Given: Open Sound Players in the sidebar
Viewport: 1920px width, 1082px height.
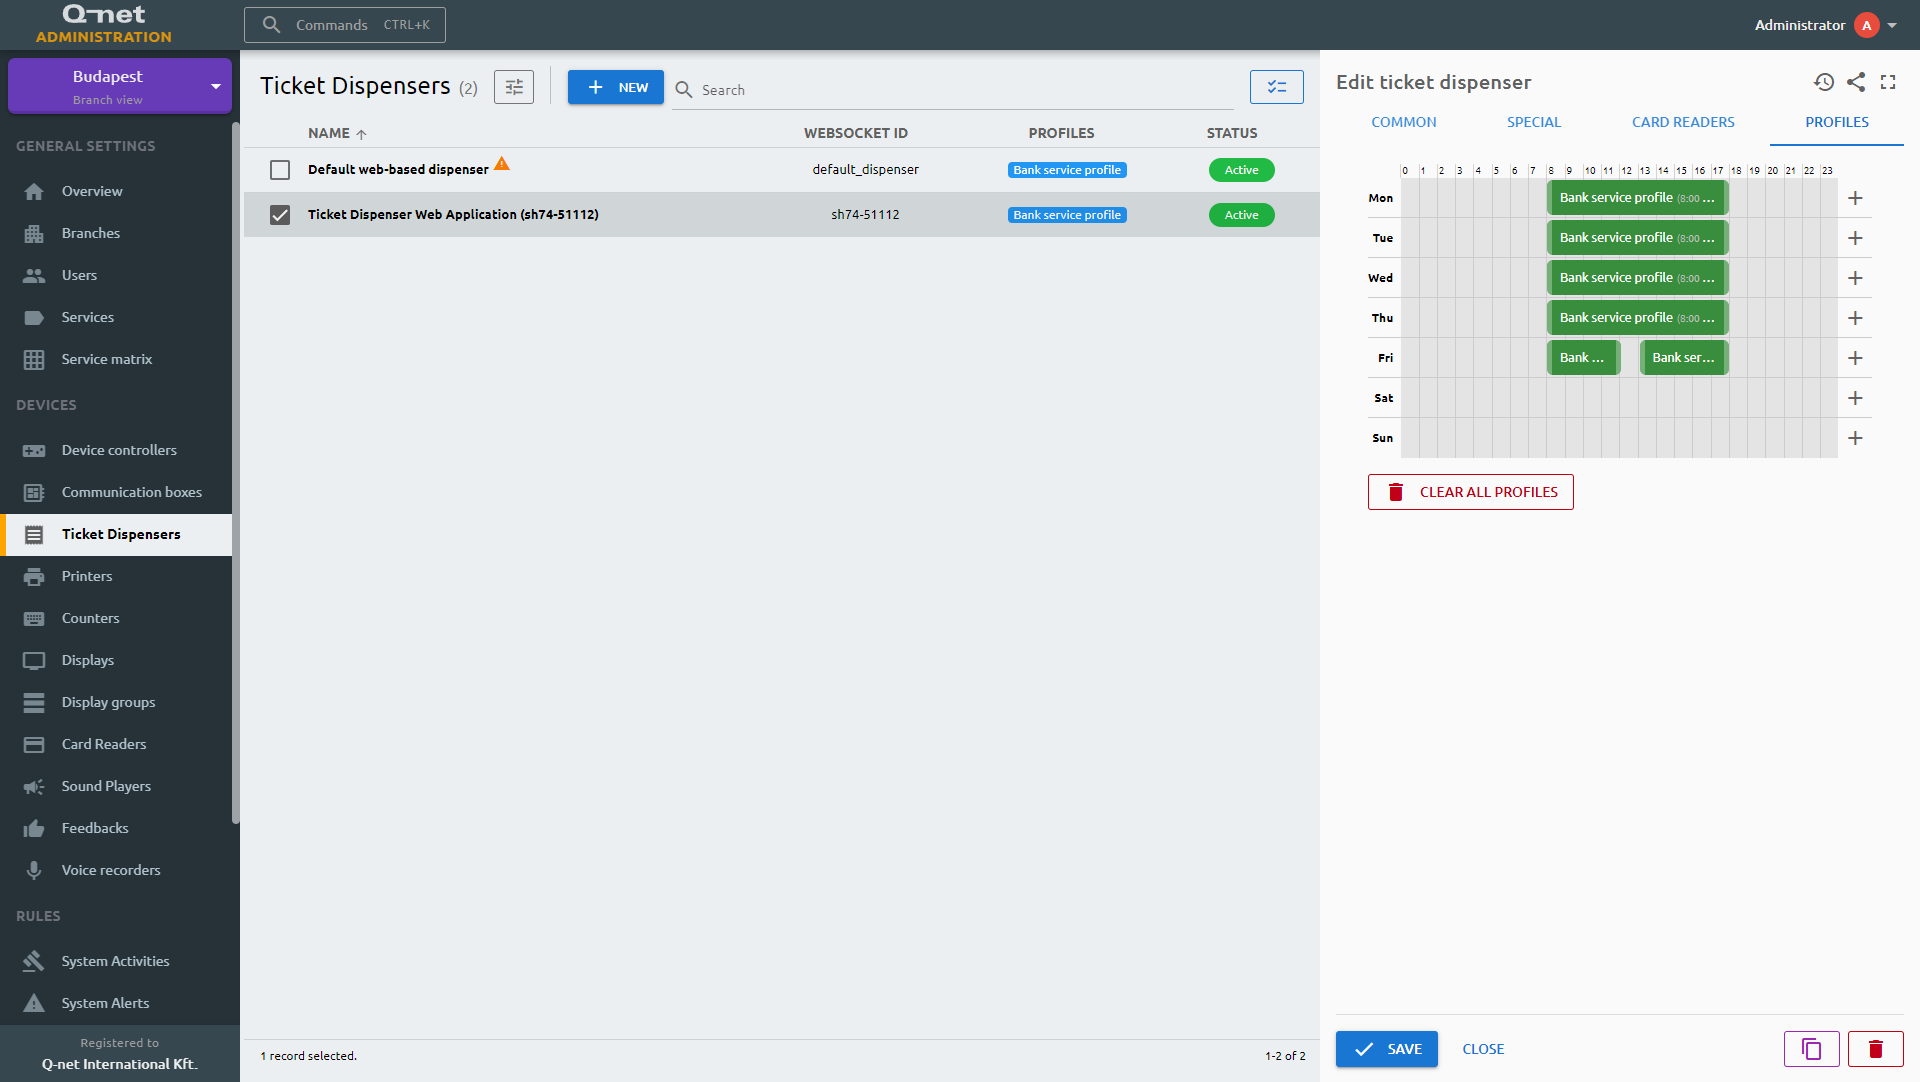Looking at the screenshot, I should click(x=116, y=786).
